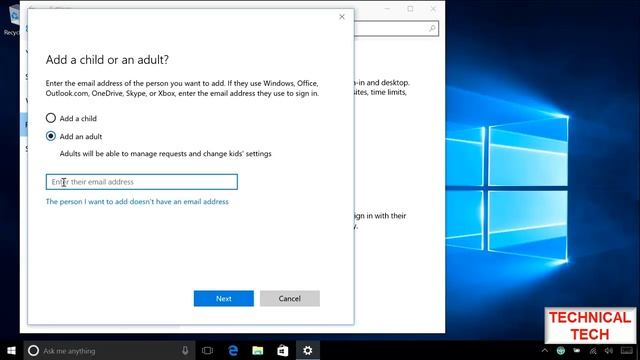Image resolution: width=640 pixels, height=360 pixels.
Task: Open the volume speaker tray icon
Action: pos(609,351)
